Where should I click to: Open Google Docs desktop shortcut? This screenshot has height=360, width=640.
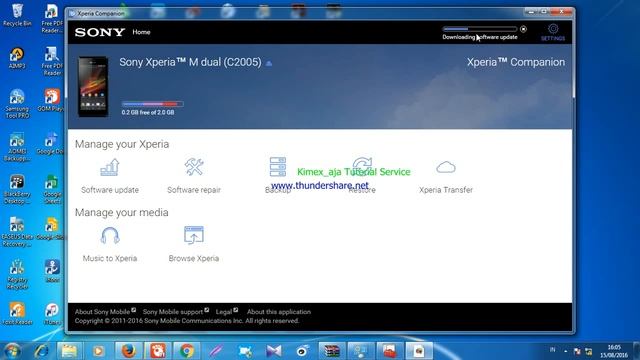(51, 143)
